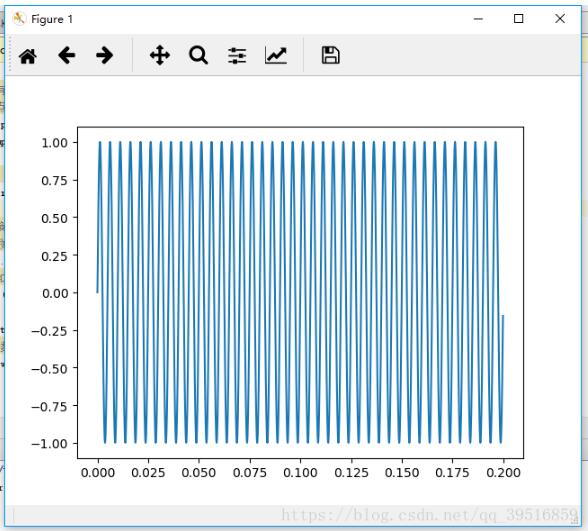
Task: Click the y-axis label 0.00
Action: [x=54, y=293]
